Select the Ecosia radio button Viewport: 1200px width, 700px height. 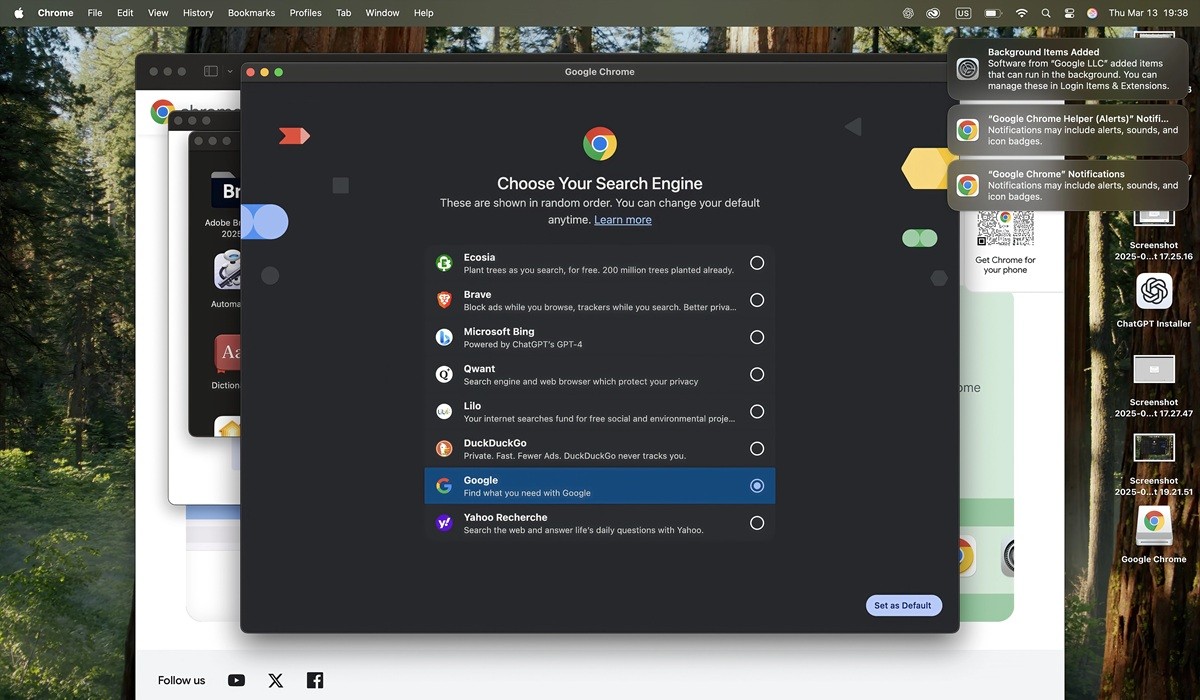click(757, 263)
